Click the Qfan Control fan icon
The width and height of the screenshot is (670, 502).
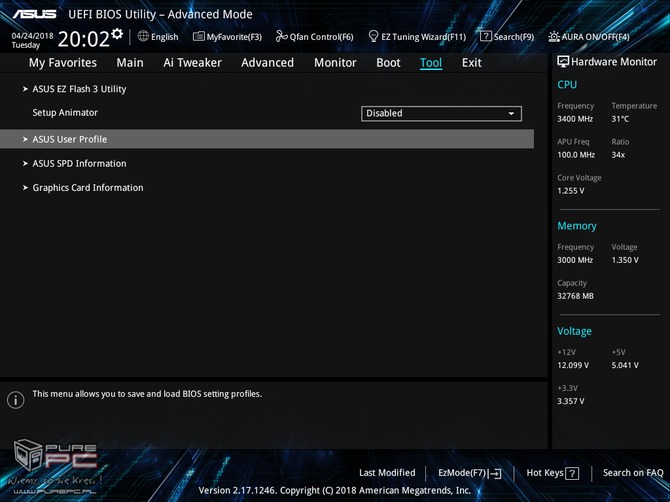[x=282, y=36]
